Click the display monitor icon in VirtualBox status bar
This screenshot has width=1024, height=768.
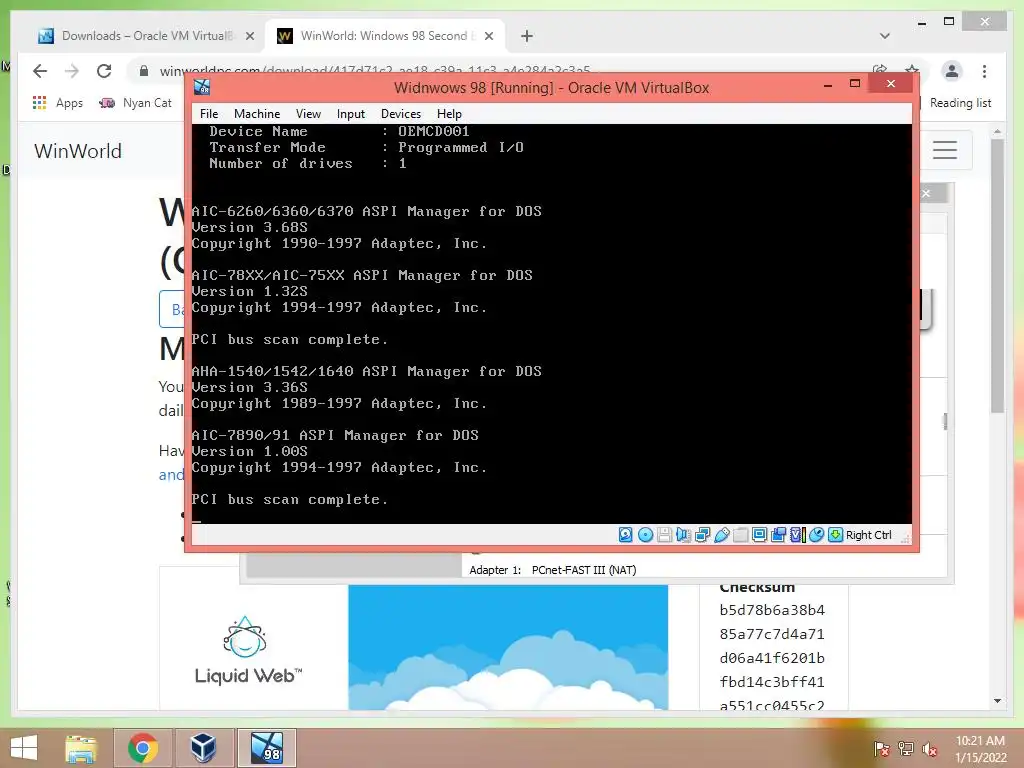pos(760,535)
